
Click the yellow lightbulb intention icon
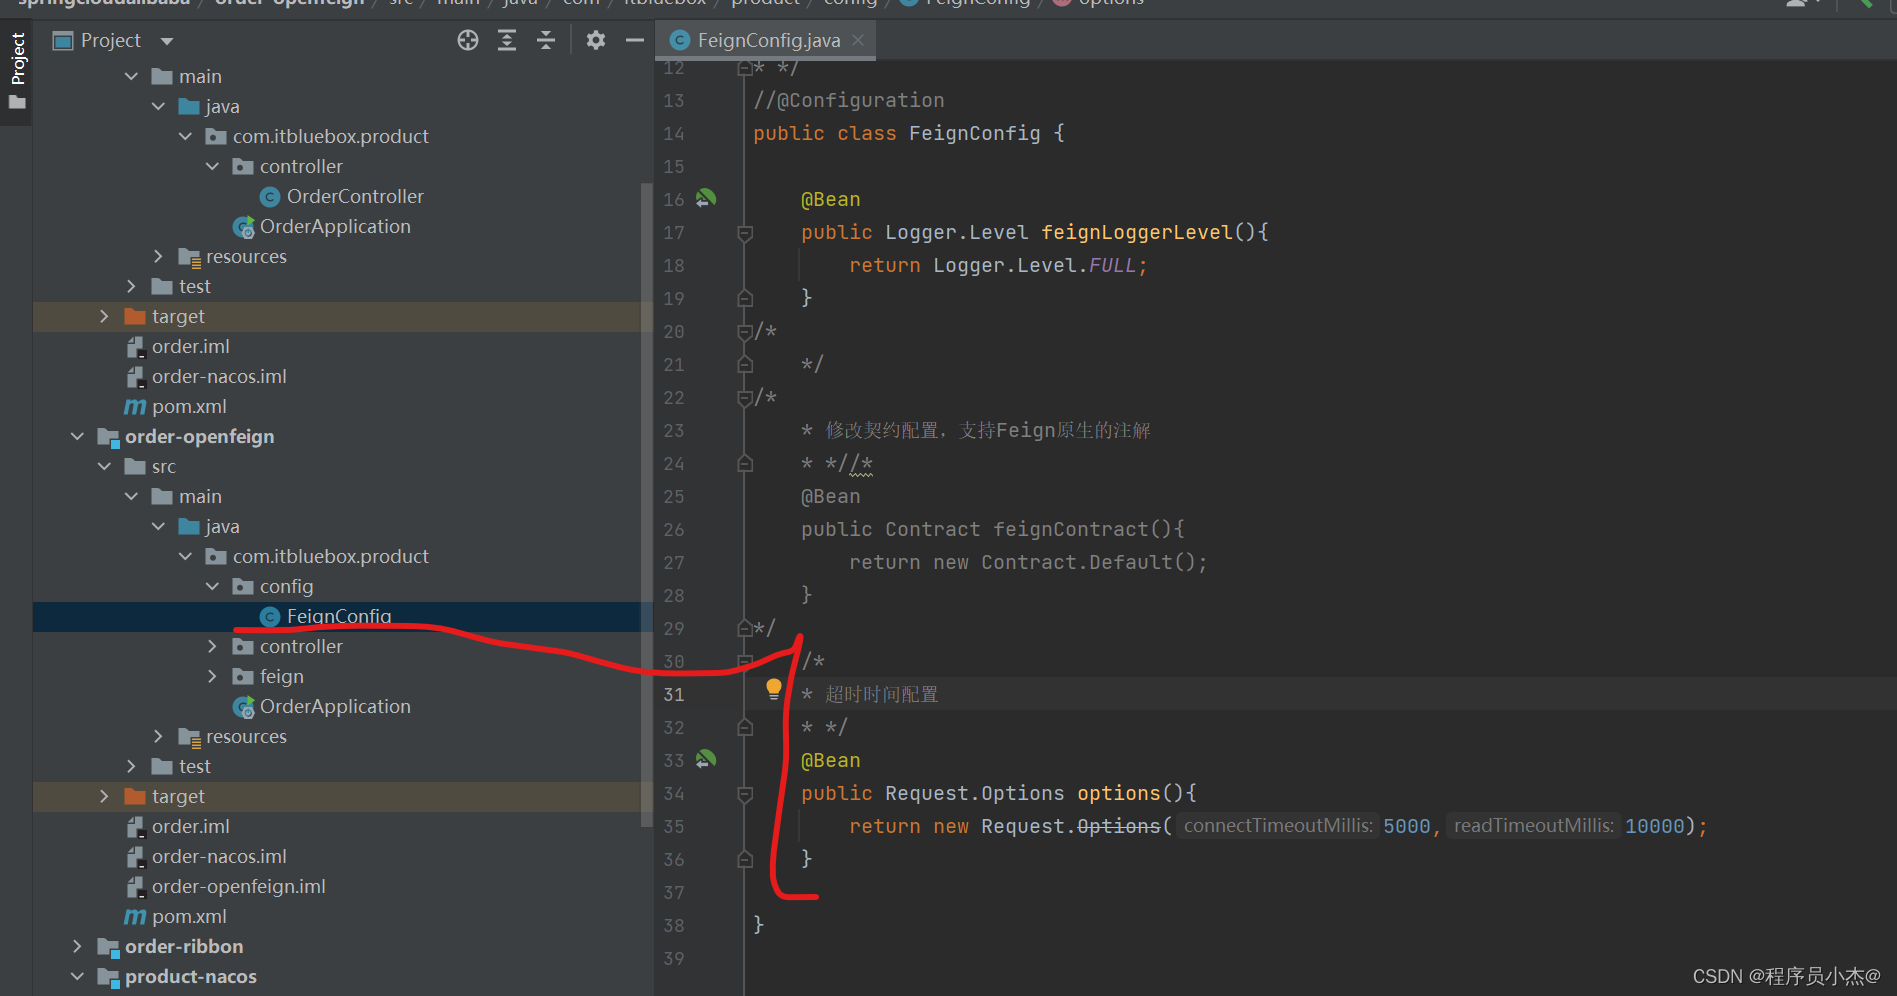tap(773, 688)
